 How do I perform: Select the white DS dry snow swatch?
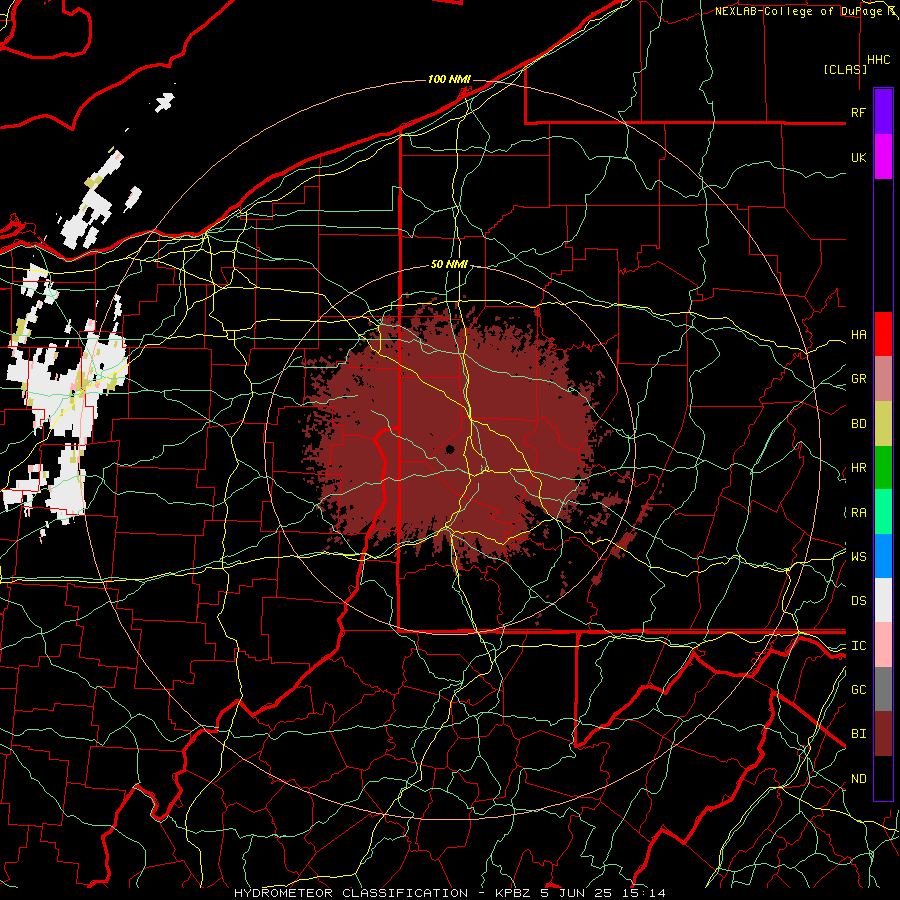tap(883, 600)
